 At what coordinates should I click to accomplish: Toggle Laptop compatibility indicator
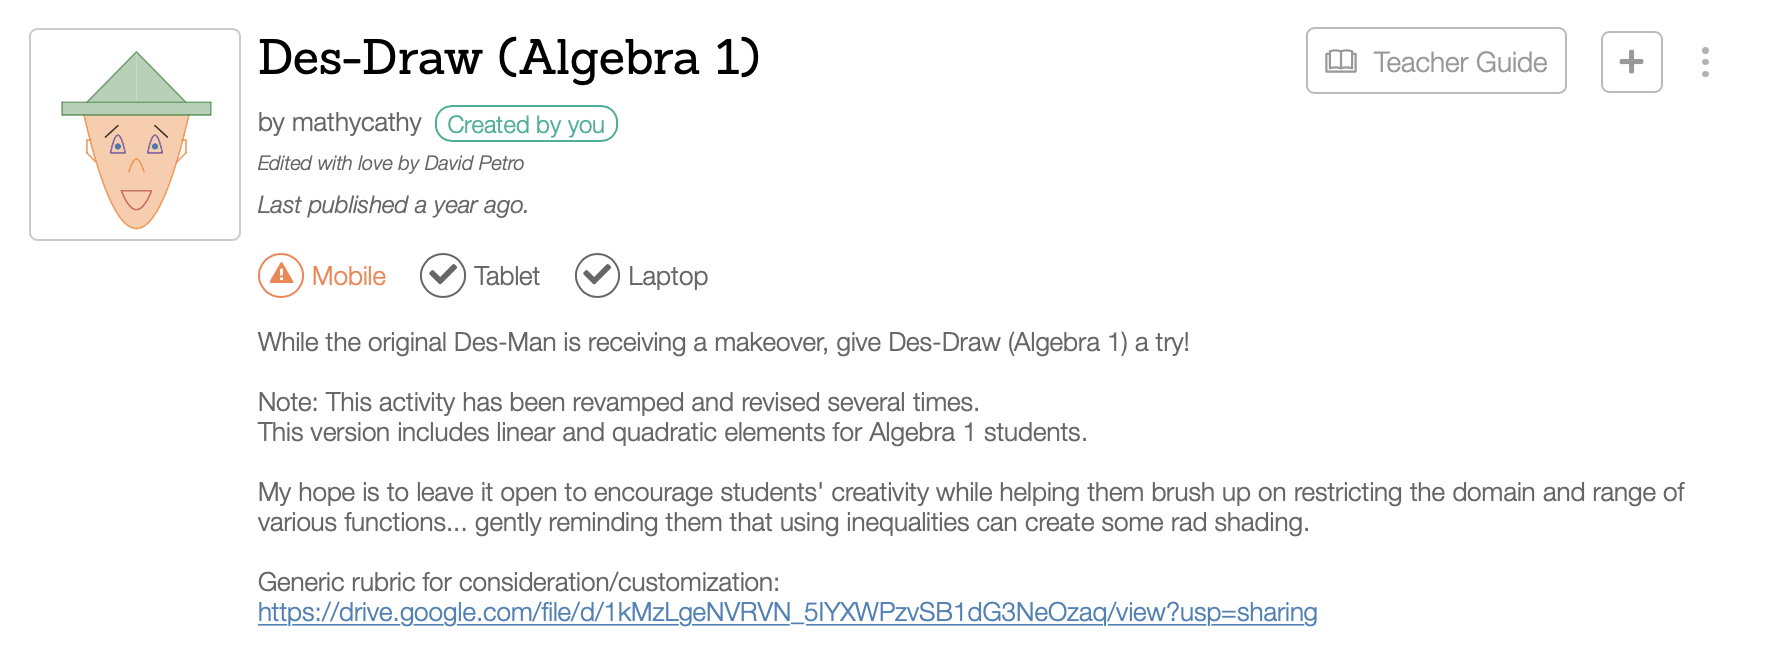[597, 275]
